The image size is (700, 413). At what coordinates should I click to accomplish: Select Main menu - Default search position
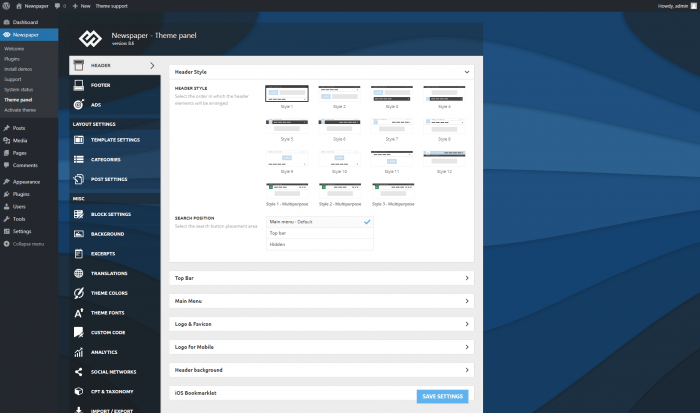[x=320, y=222]
